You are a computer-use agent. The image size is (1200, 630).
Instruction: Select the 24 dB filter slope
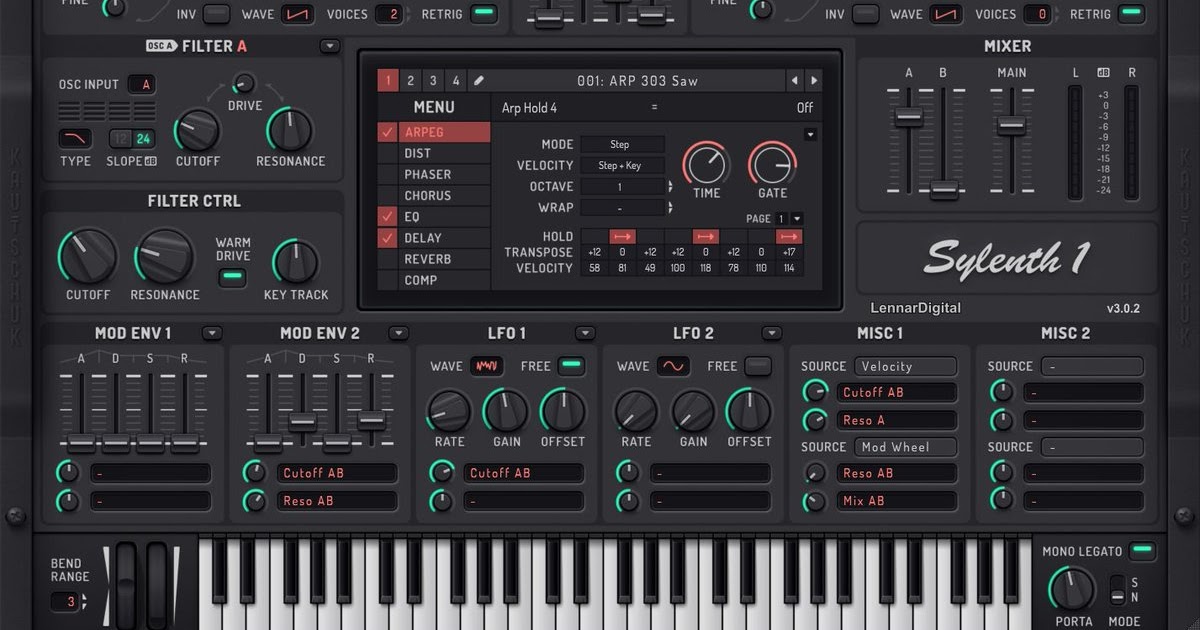click(x=144, y=138)
